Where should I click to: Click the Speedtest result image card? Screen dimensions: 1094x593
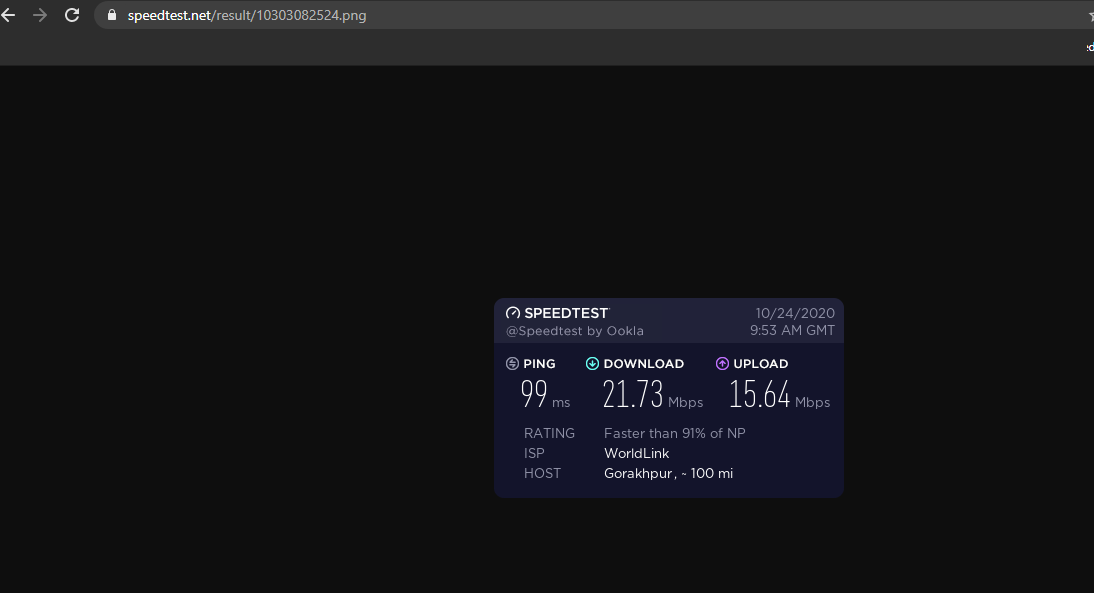[669, 398]
